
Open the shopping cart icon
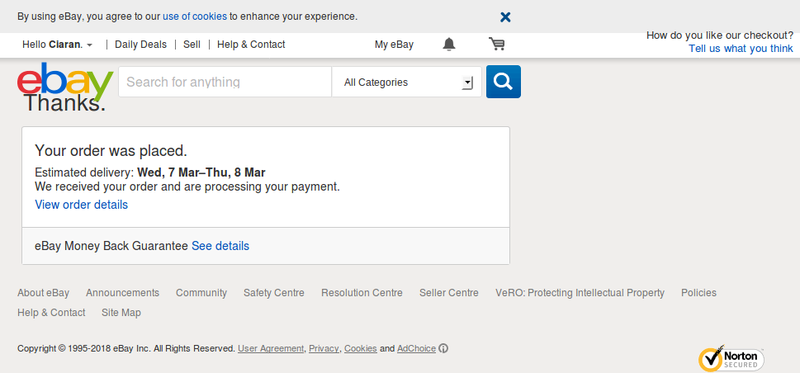[x=496, y=44]
